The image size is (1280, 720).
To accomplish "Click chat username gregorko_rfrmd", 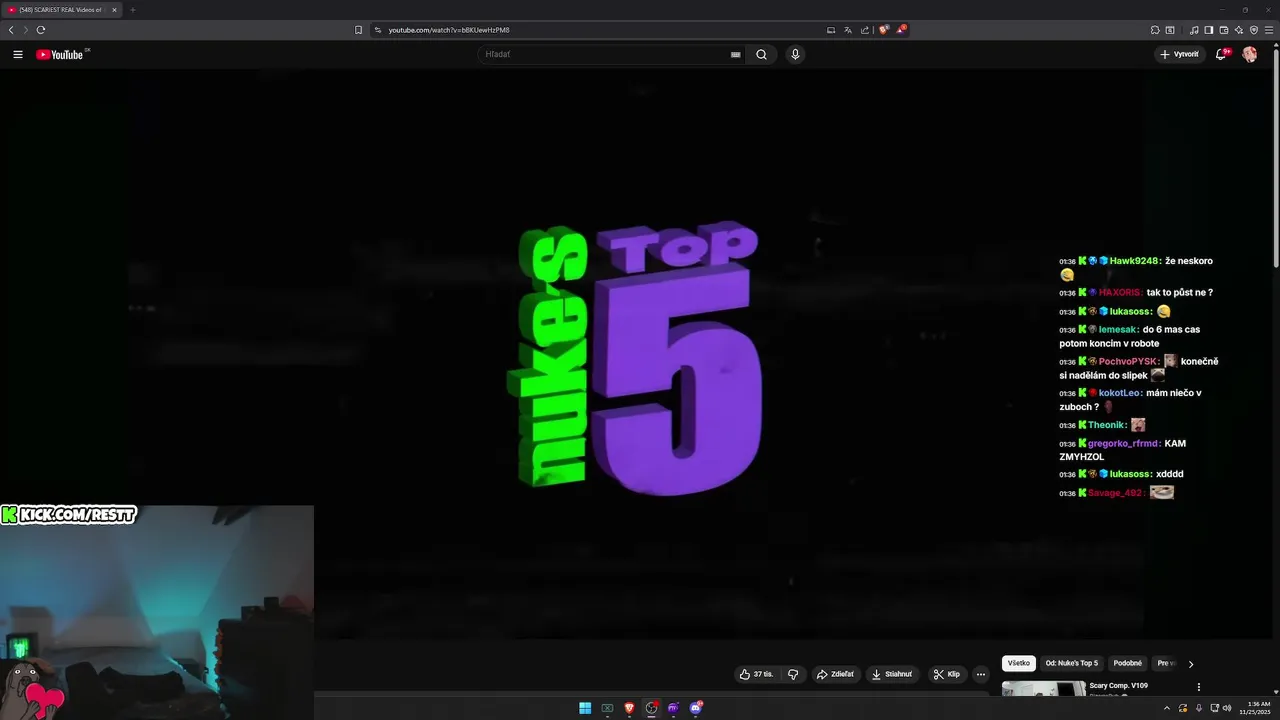I will point(1124,443).
